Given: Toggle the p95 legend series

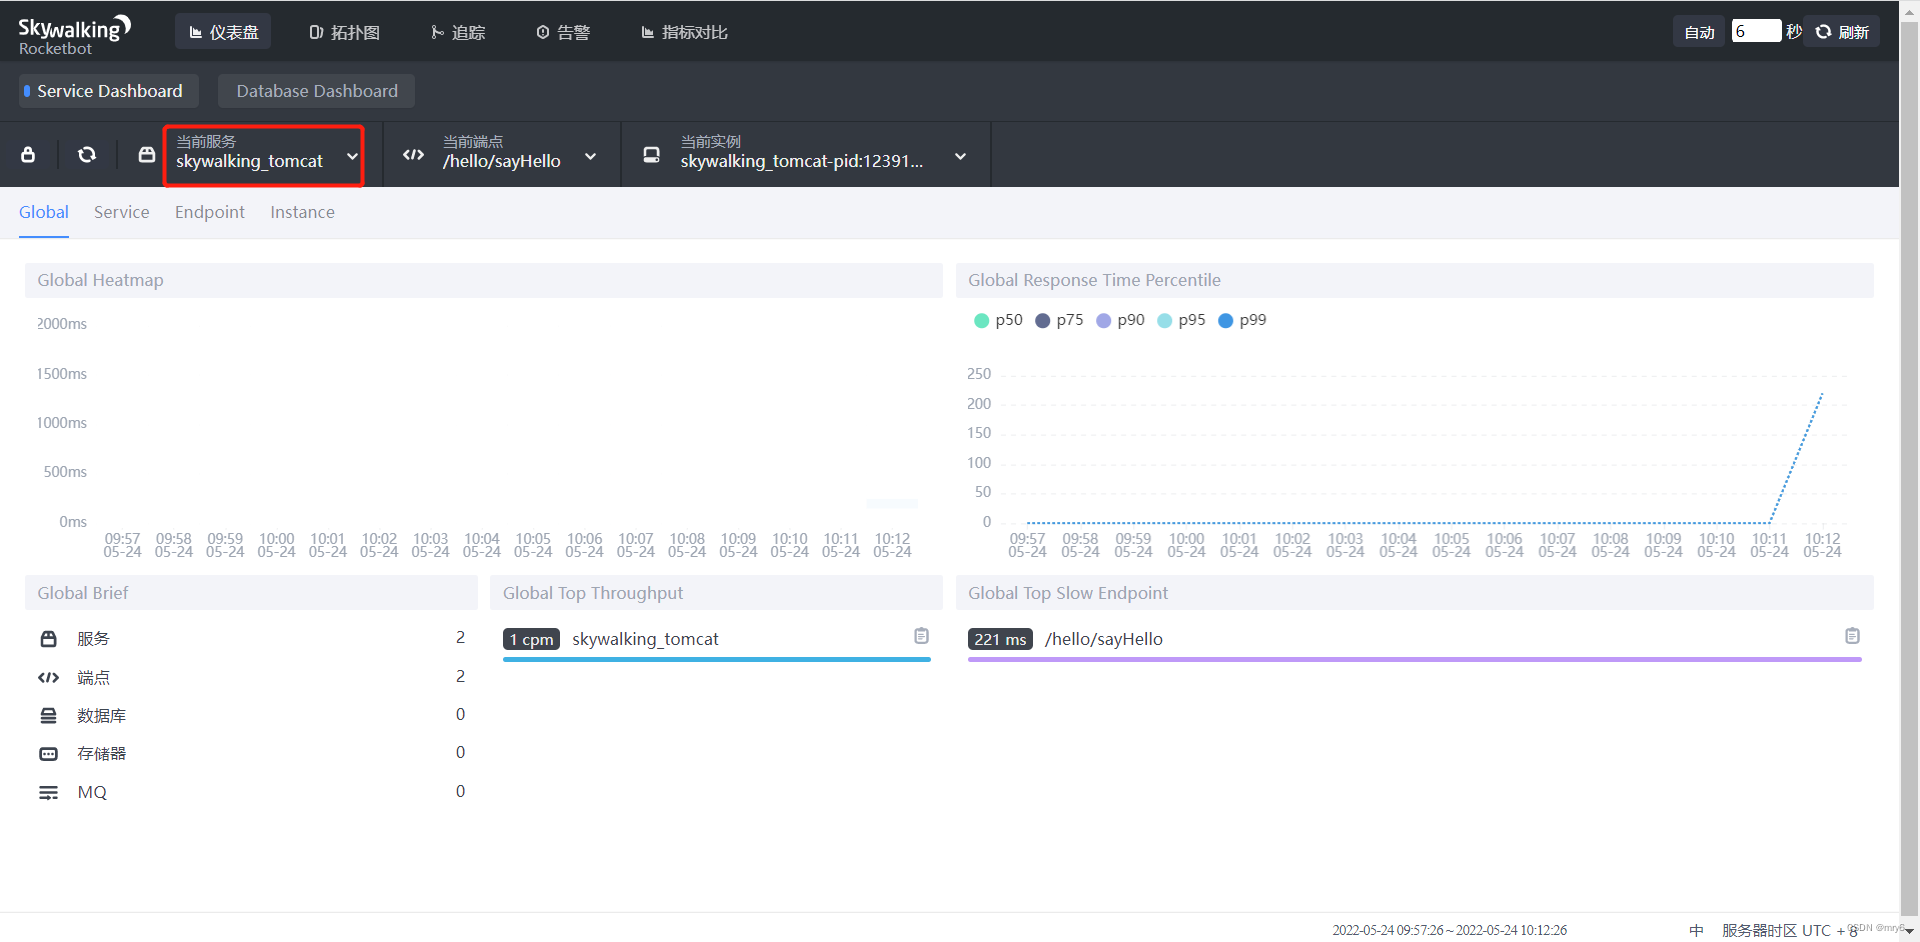Looking at the screenshot, I should [1181, 320].
